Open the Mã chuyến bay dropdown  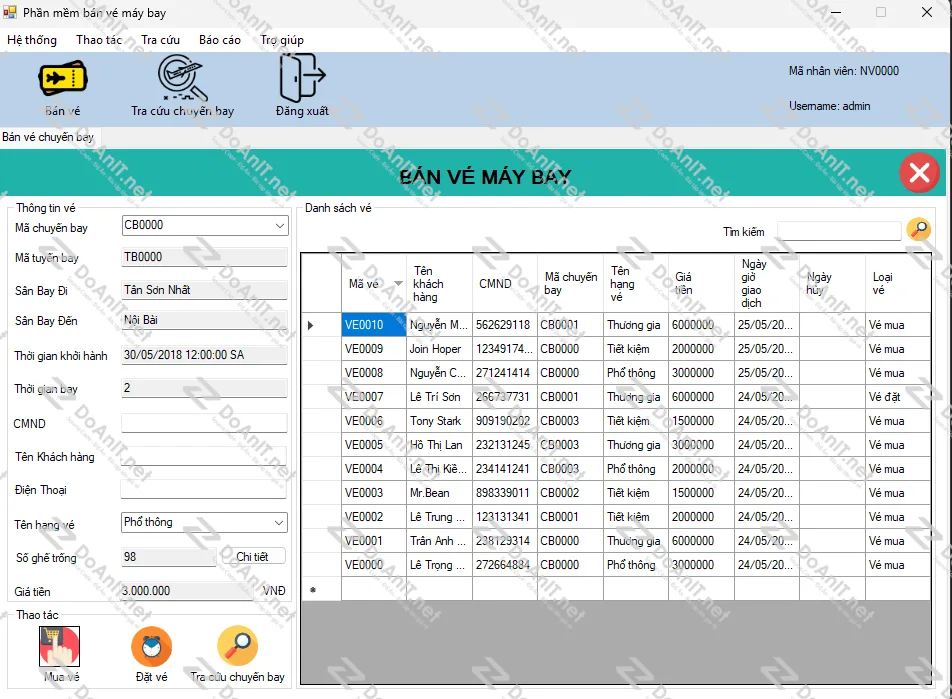point(280,225)
